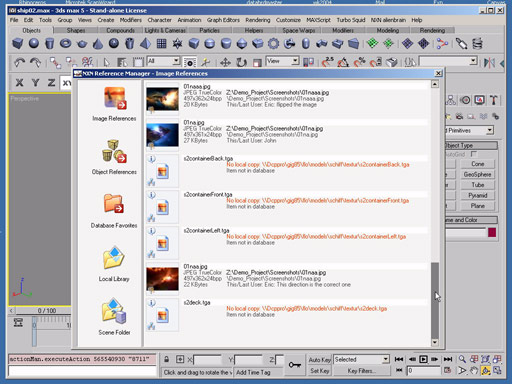Click the Mirror Selected Objects icon
Viewport: 512px width, 384px height.
click(x=489, y=62)
